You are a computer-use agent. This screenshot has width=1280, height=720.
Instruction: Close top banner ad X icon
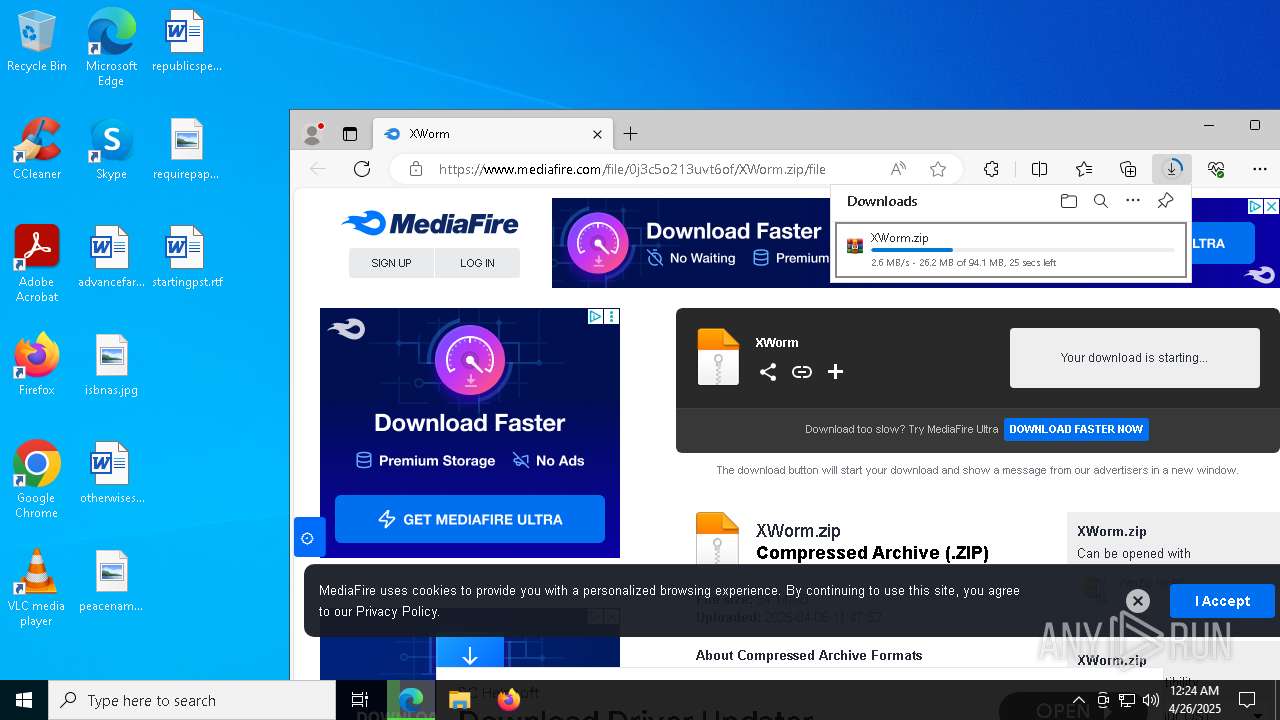click(x=1271, y=206)
